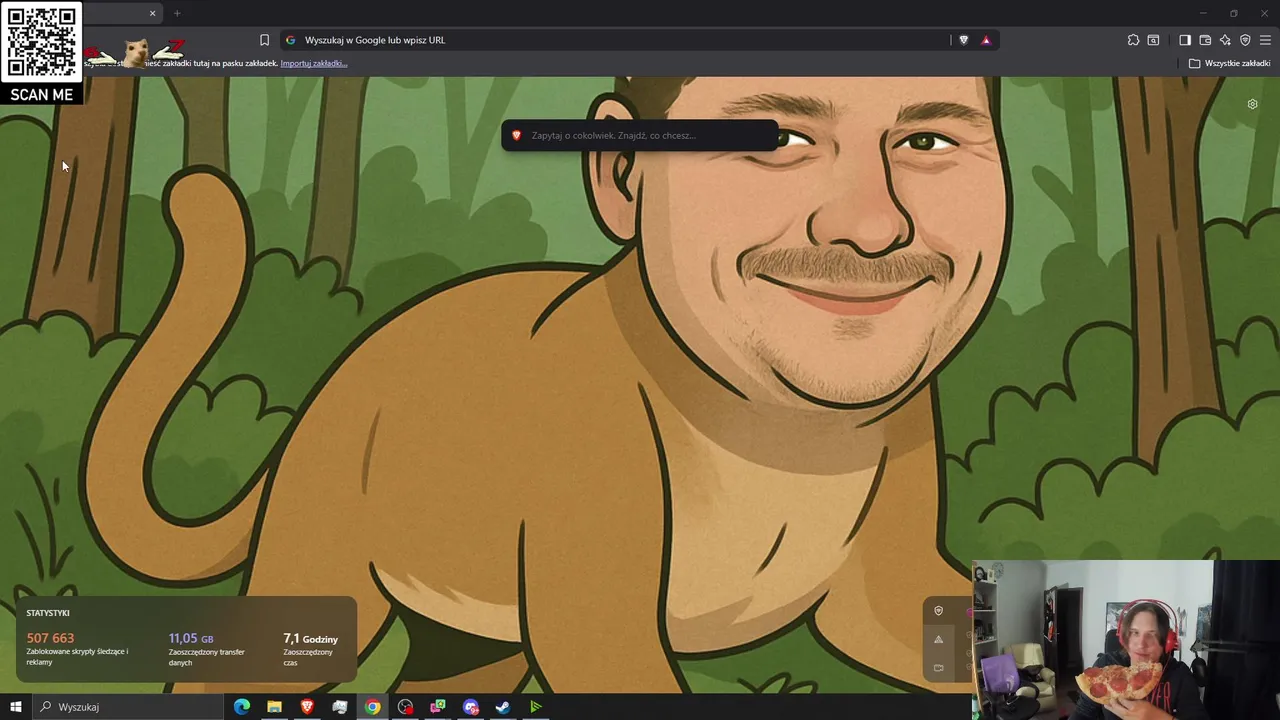Screen dimensions: 1280x720
Task: Click the webcam overlay thumbnail
Action: (1126, 640)
